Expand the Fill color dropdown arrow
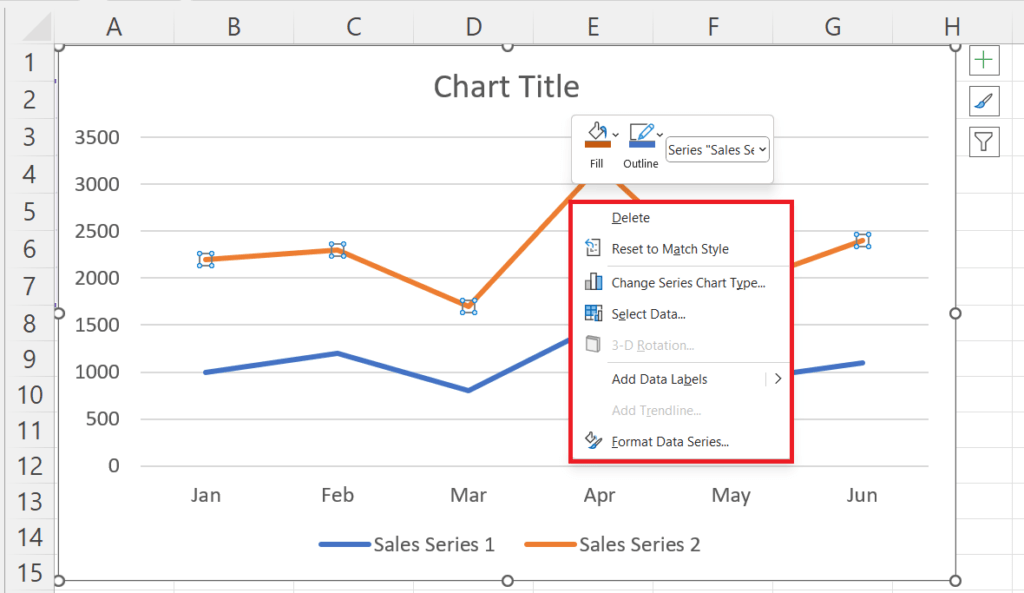 pos(615,133)
